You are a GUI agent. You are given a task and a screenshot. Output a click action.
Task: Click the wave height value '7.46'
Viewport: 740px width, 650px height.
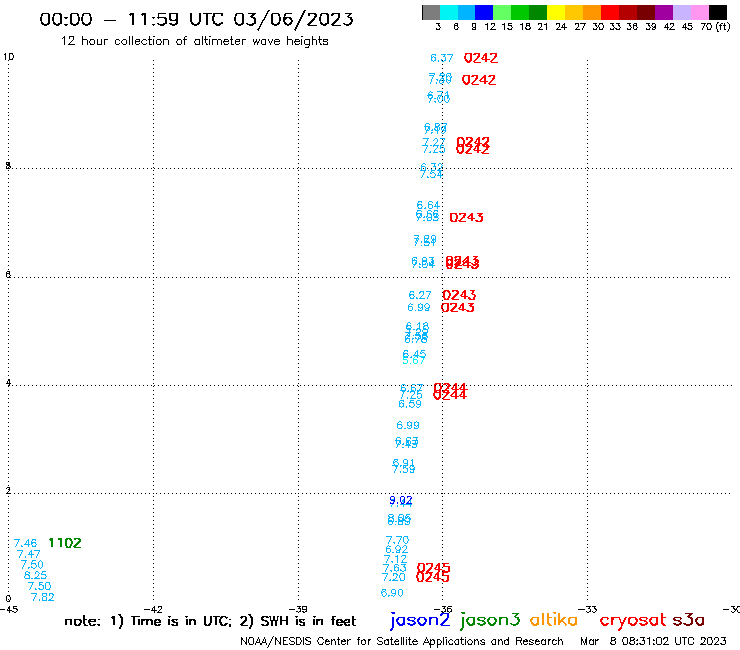click(x=25, y=543)
